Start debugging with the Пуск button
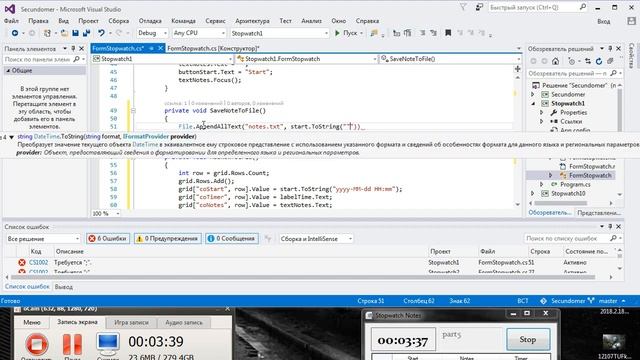Viewport: 640px width, 360px height. coord(346,33)
